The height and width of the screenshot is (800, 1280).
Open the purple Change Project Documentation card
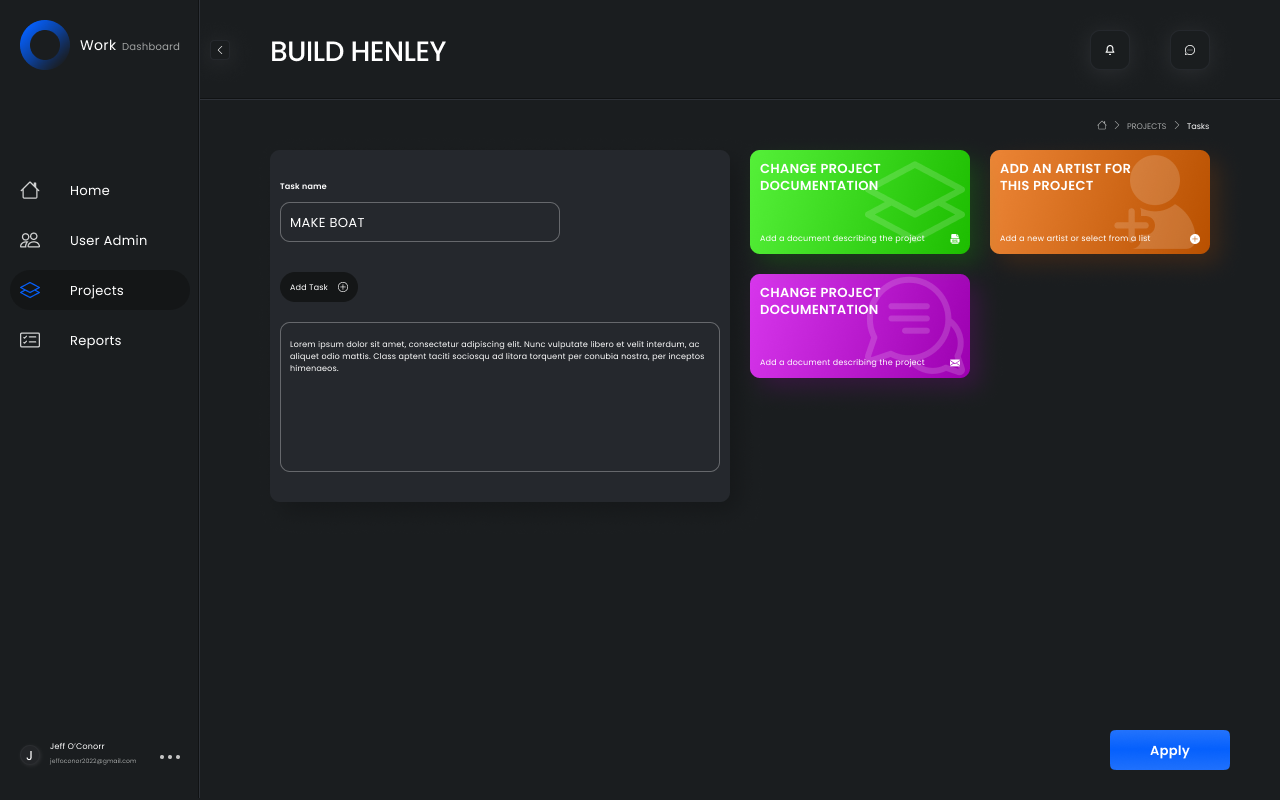pyautogui.click(x=860, y=326)
